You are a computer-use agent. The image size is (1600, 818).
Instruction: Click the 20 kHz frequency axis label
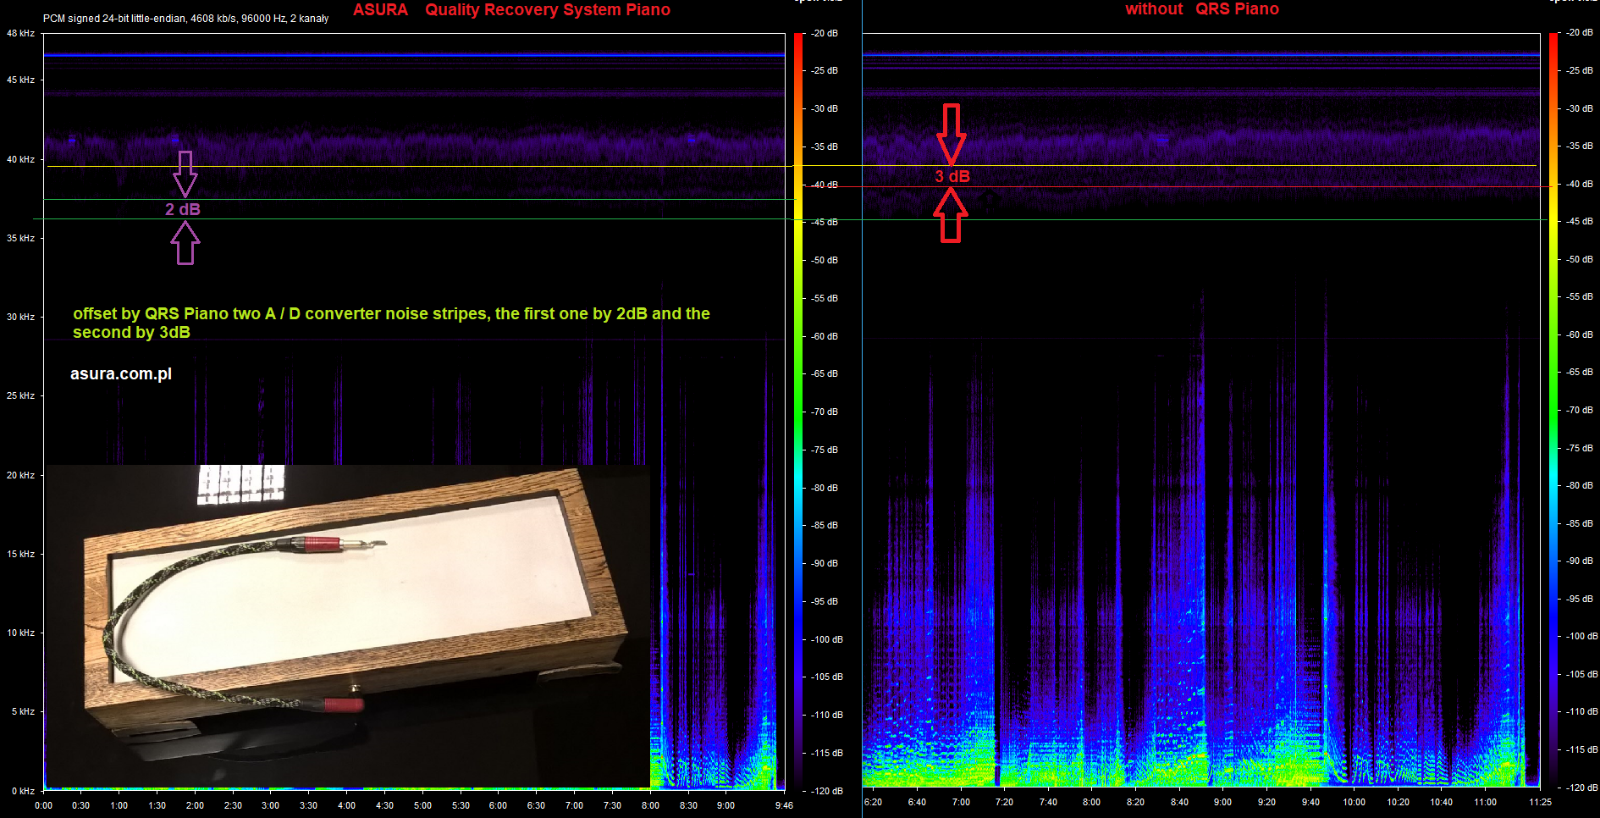(x=20, y=475)
